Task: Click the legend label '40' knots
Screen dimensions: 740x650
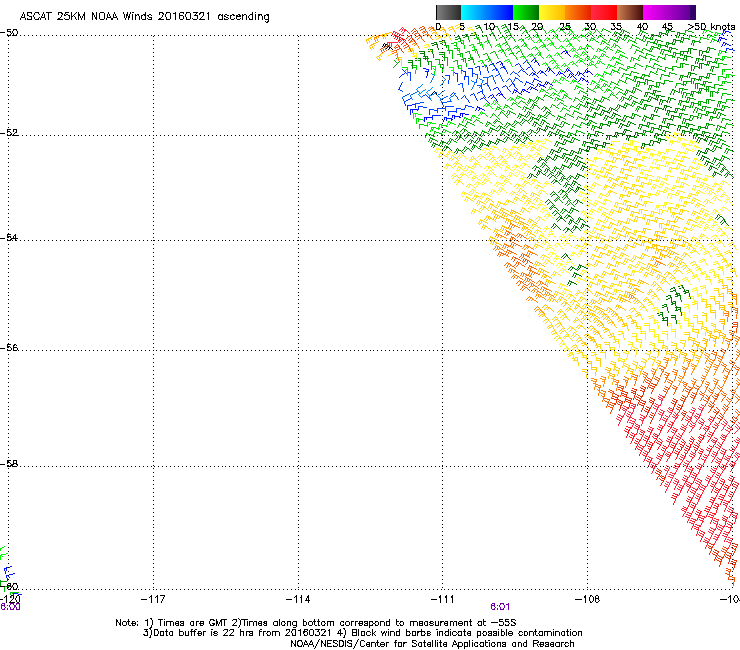Action: pyautogui.click(x=642, y=27)
